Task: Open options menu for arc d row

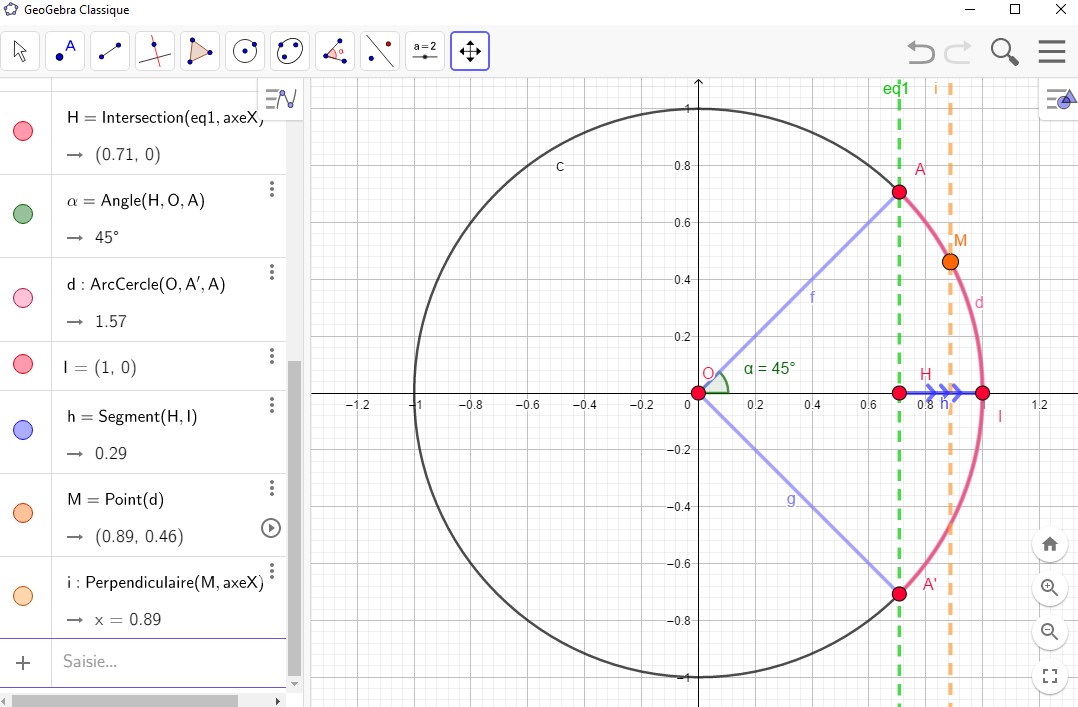Action: tap(272, 272)
